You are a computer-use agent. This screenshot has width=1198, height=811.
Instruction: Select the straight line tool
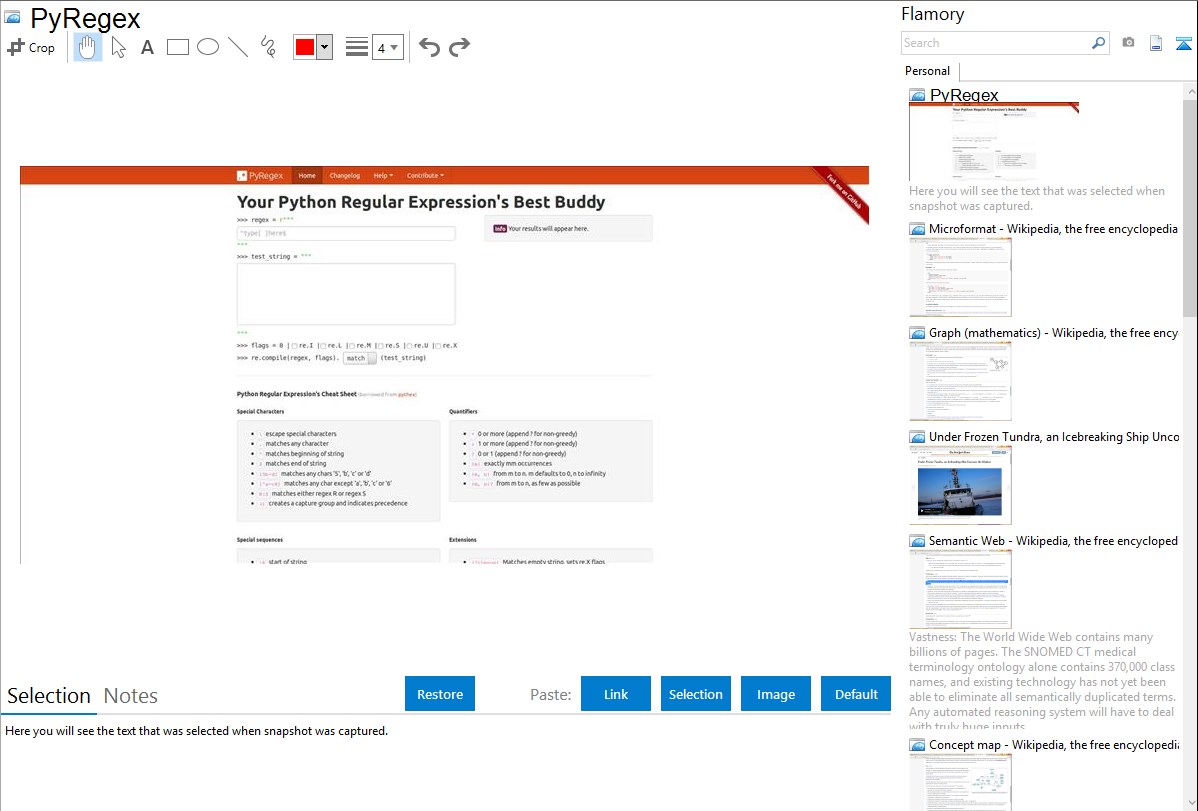[238, 47]
